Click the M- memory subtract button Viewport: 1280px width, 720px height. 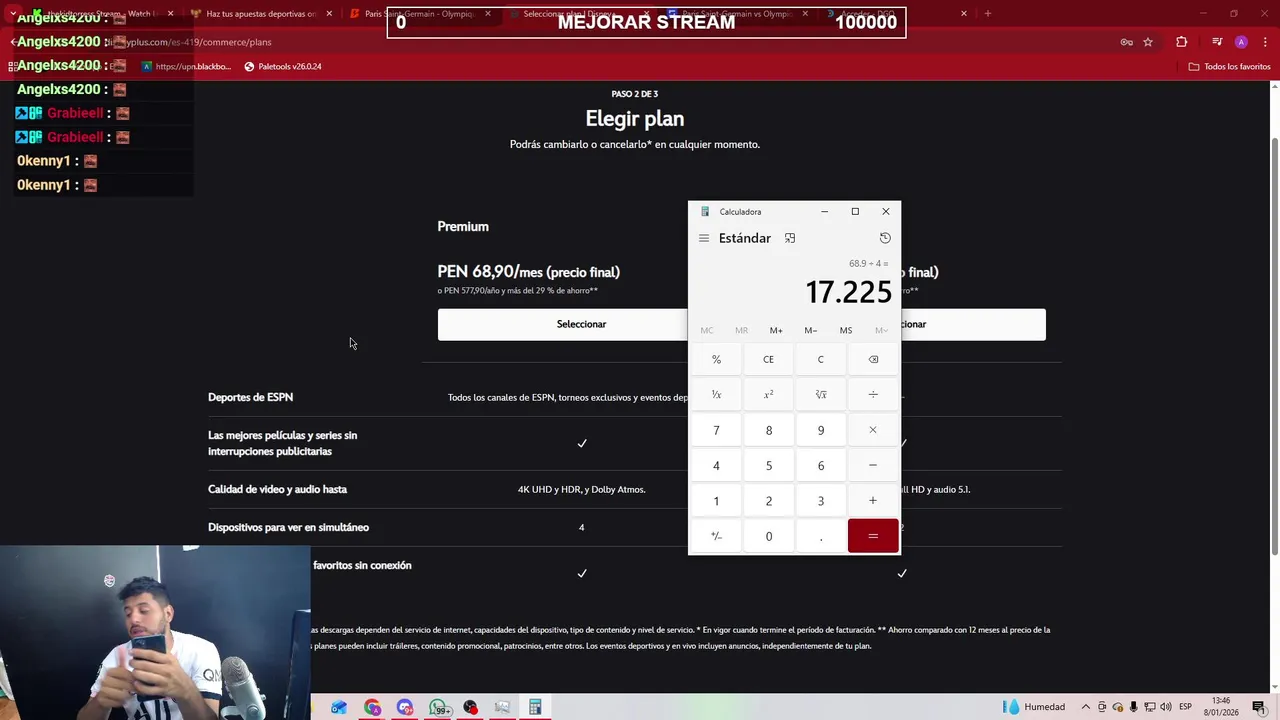click(x=811, y=330)
